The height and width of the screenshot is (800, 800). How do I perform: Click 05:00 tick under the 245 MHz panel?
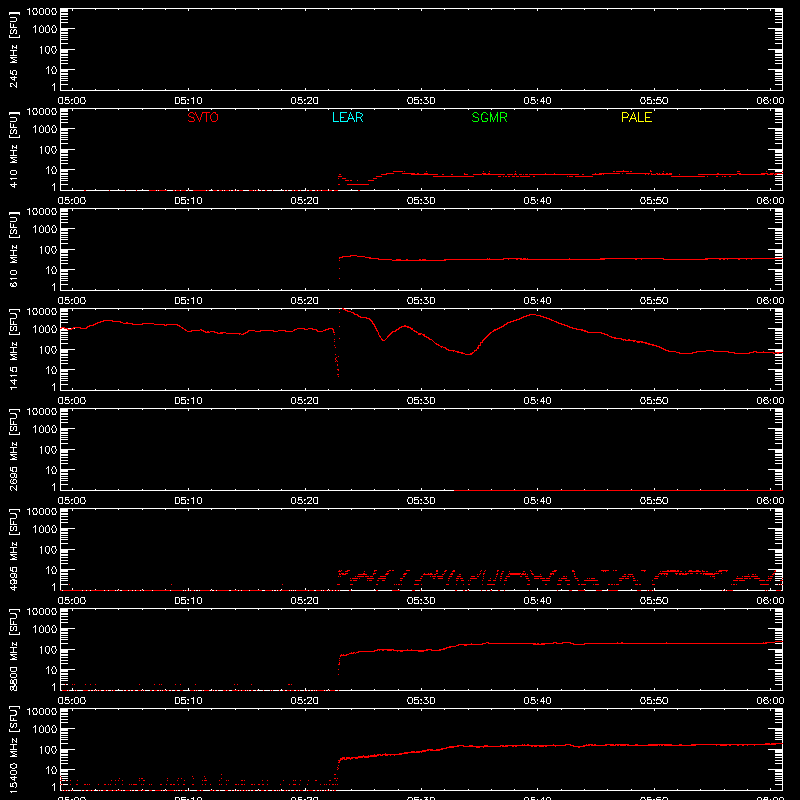point(71,101)
